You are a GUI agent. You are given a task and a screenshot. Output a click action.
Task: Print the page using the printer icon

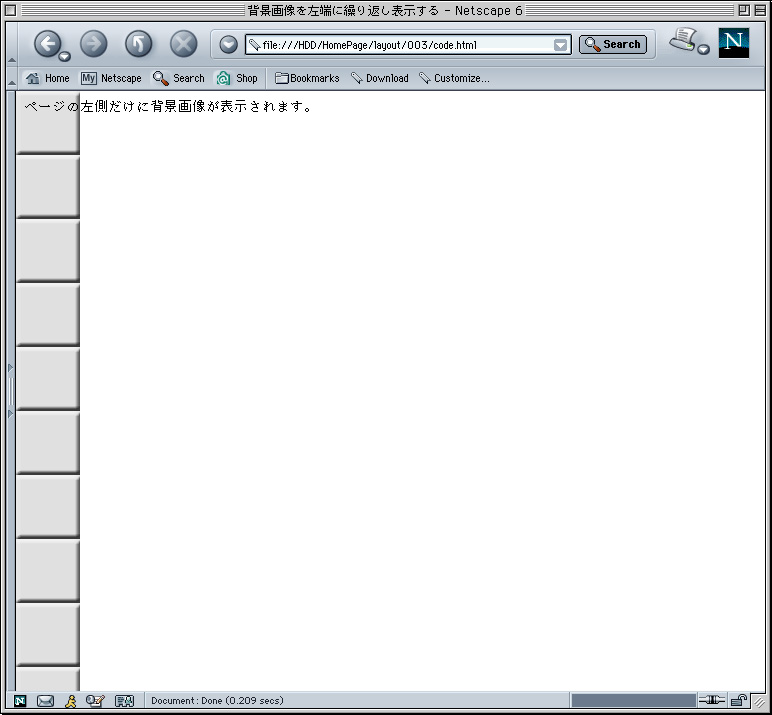coord(682,39)
